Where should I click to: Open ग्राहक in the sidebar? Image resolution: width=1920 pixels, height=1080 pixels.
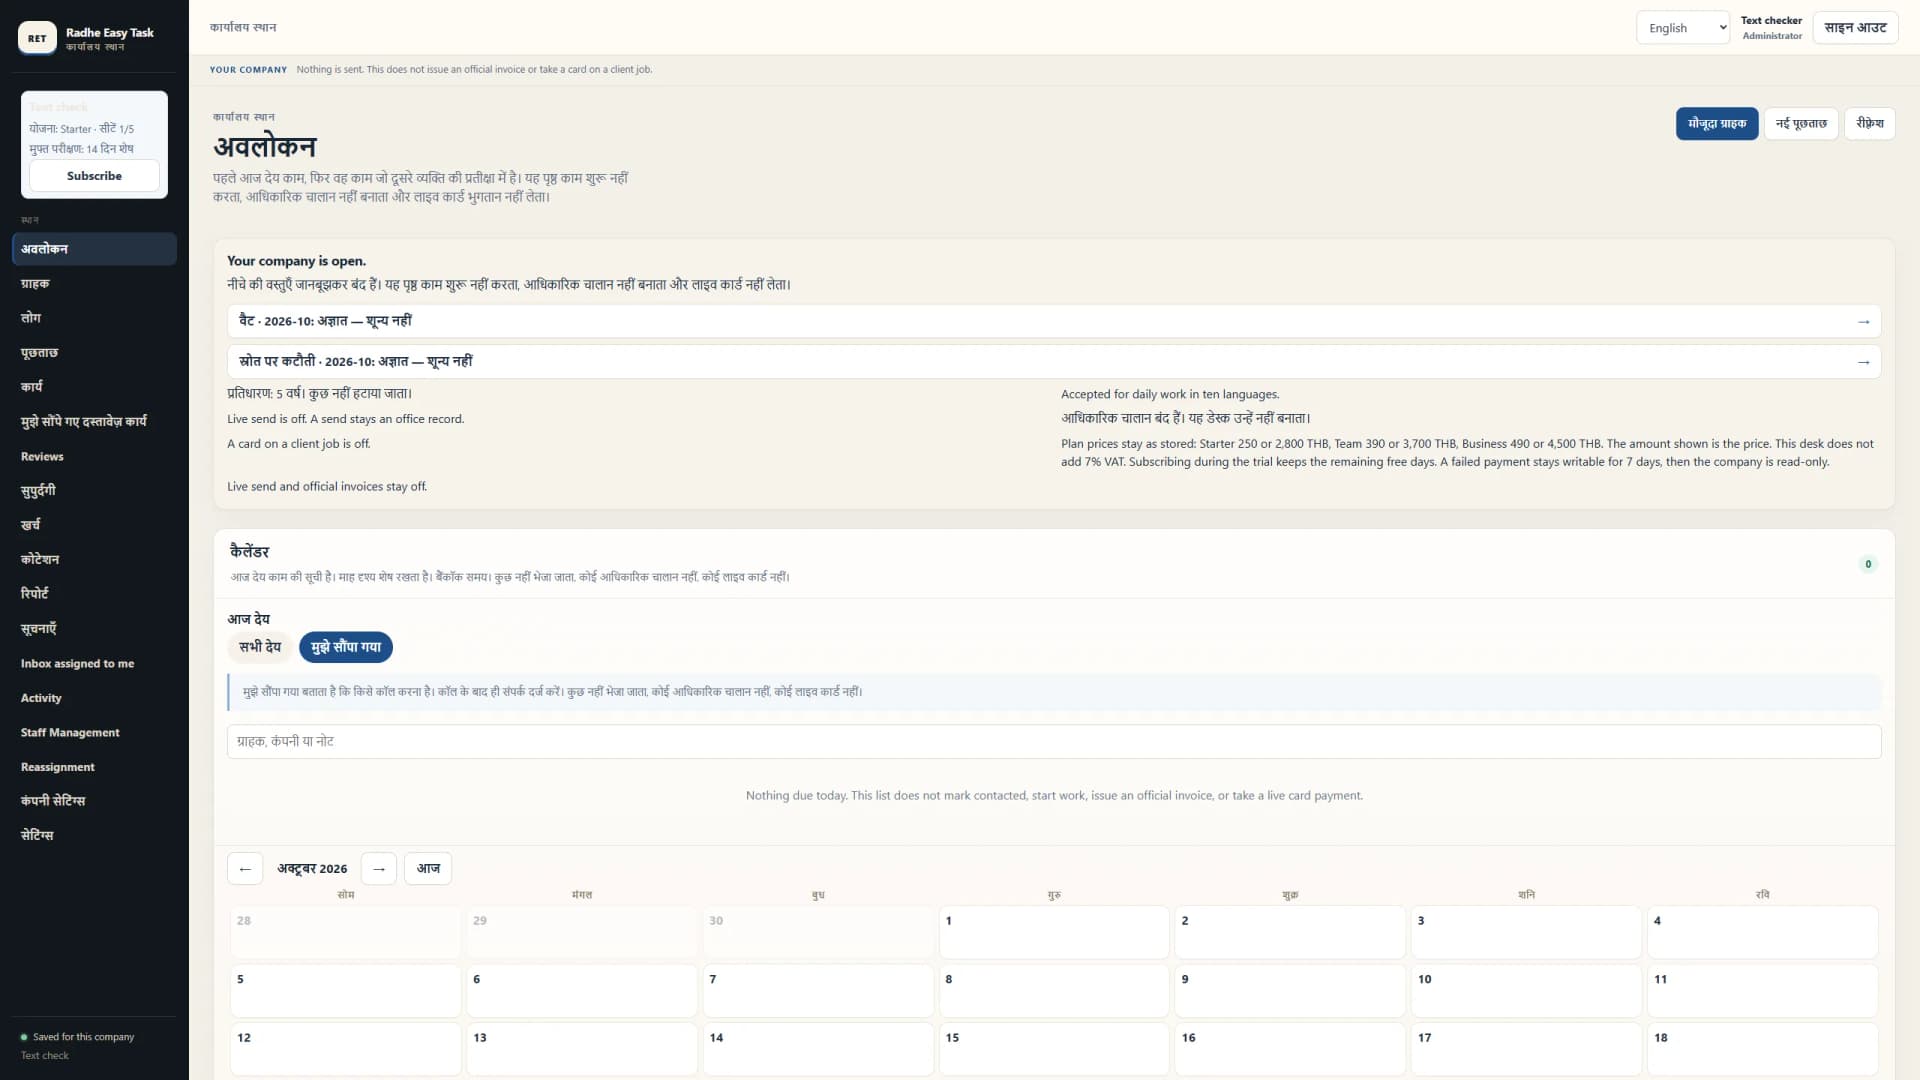point(94,284)
